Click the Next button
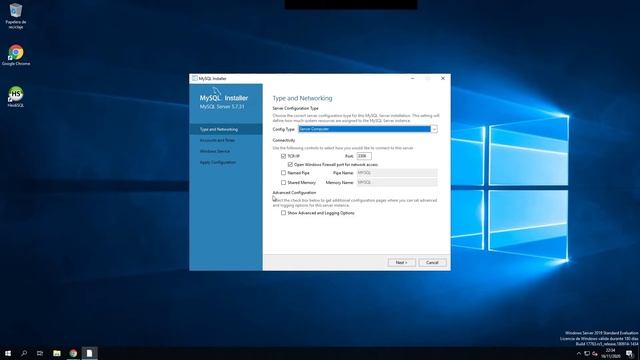640x360 pixels. coord(402,262)
